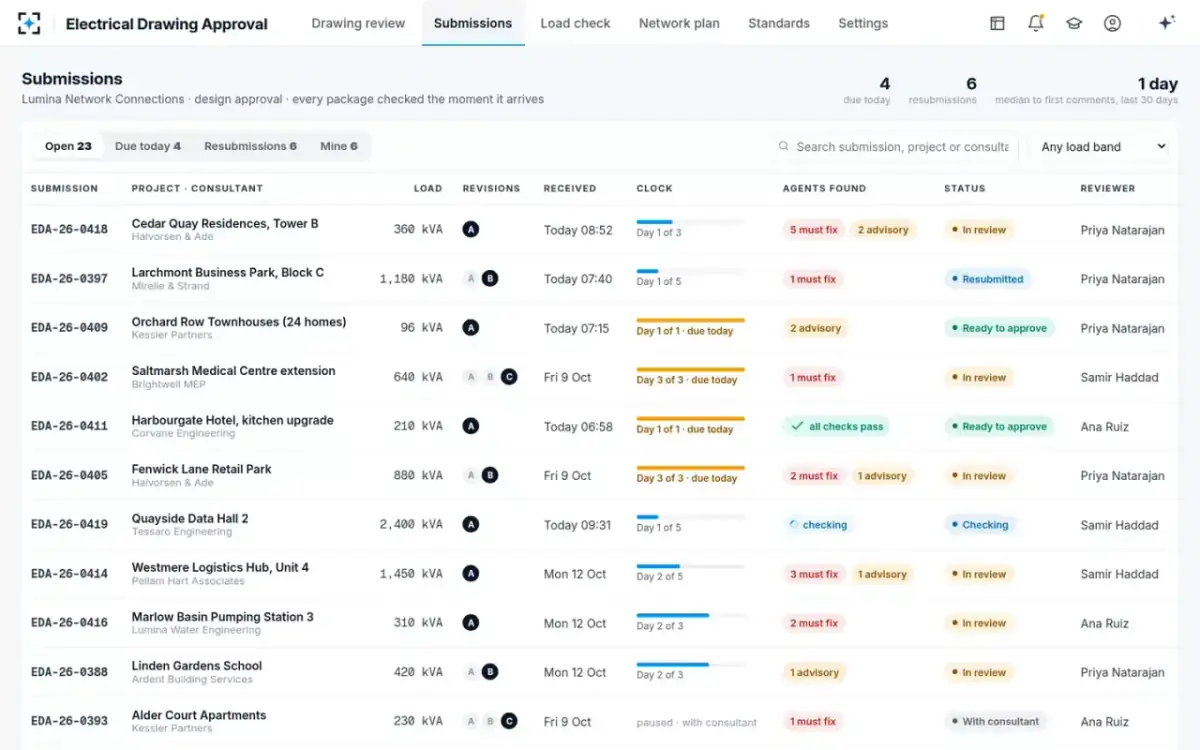Click the search magnifier icon
Image resolution: width=1200 pixels, height=750 pixels.
[x=784, y=146]
